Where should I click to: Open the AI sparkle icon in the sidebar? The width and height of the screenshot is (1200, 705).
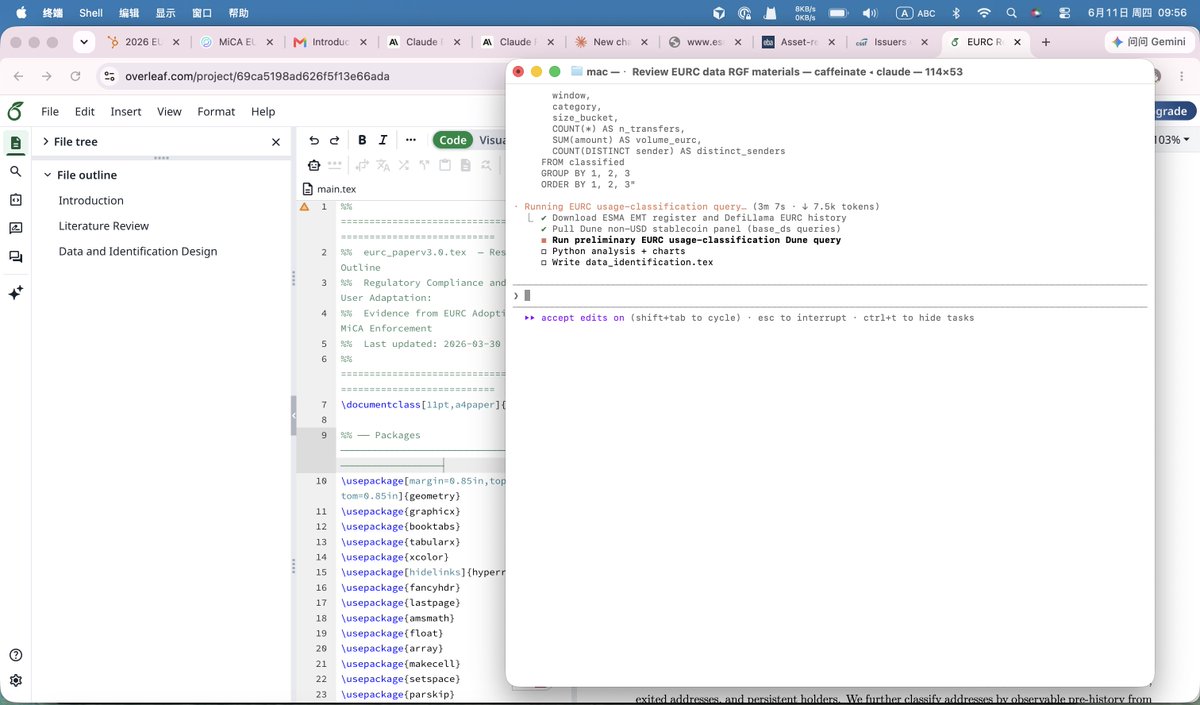tap(16, 293)
